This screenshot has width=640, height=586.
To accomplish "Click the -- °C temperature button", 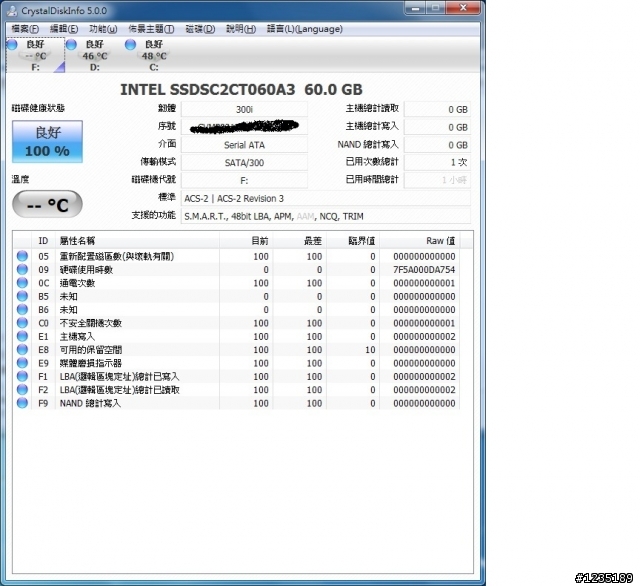I will click(47, 204).
